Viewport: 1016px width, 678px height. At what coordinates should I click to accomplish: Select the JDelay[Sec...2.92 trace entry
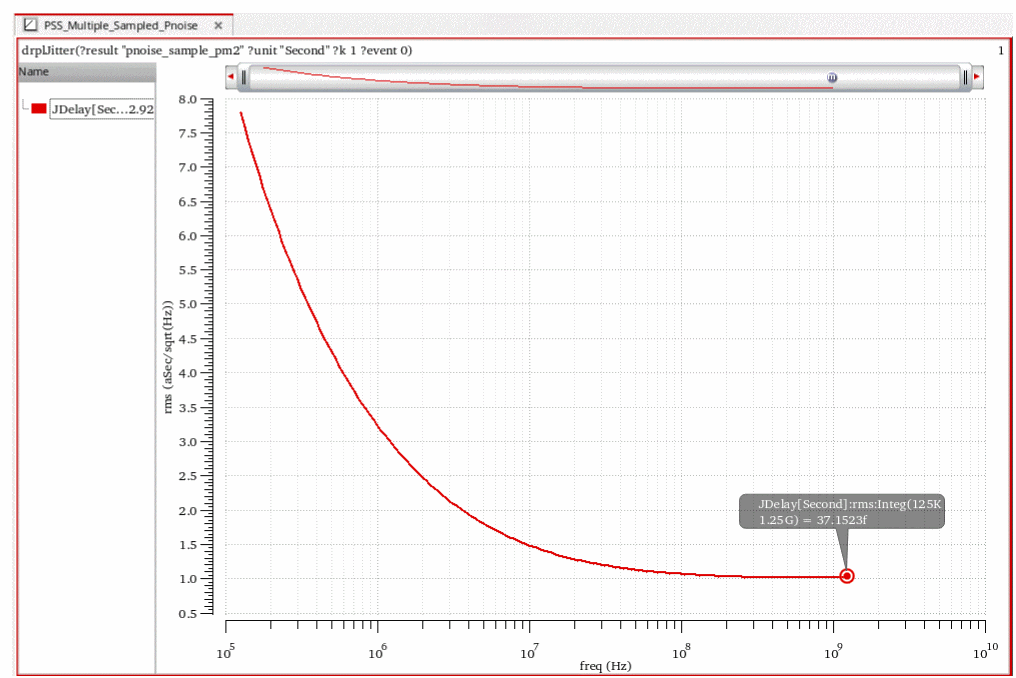(x=102, y=109)
